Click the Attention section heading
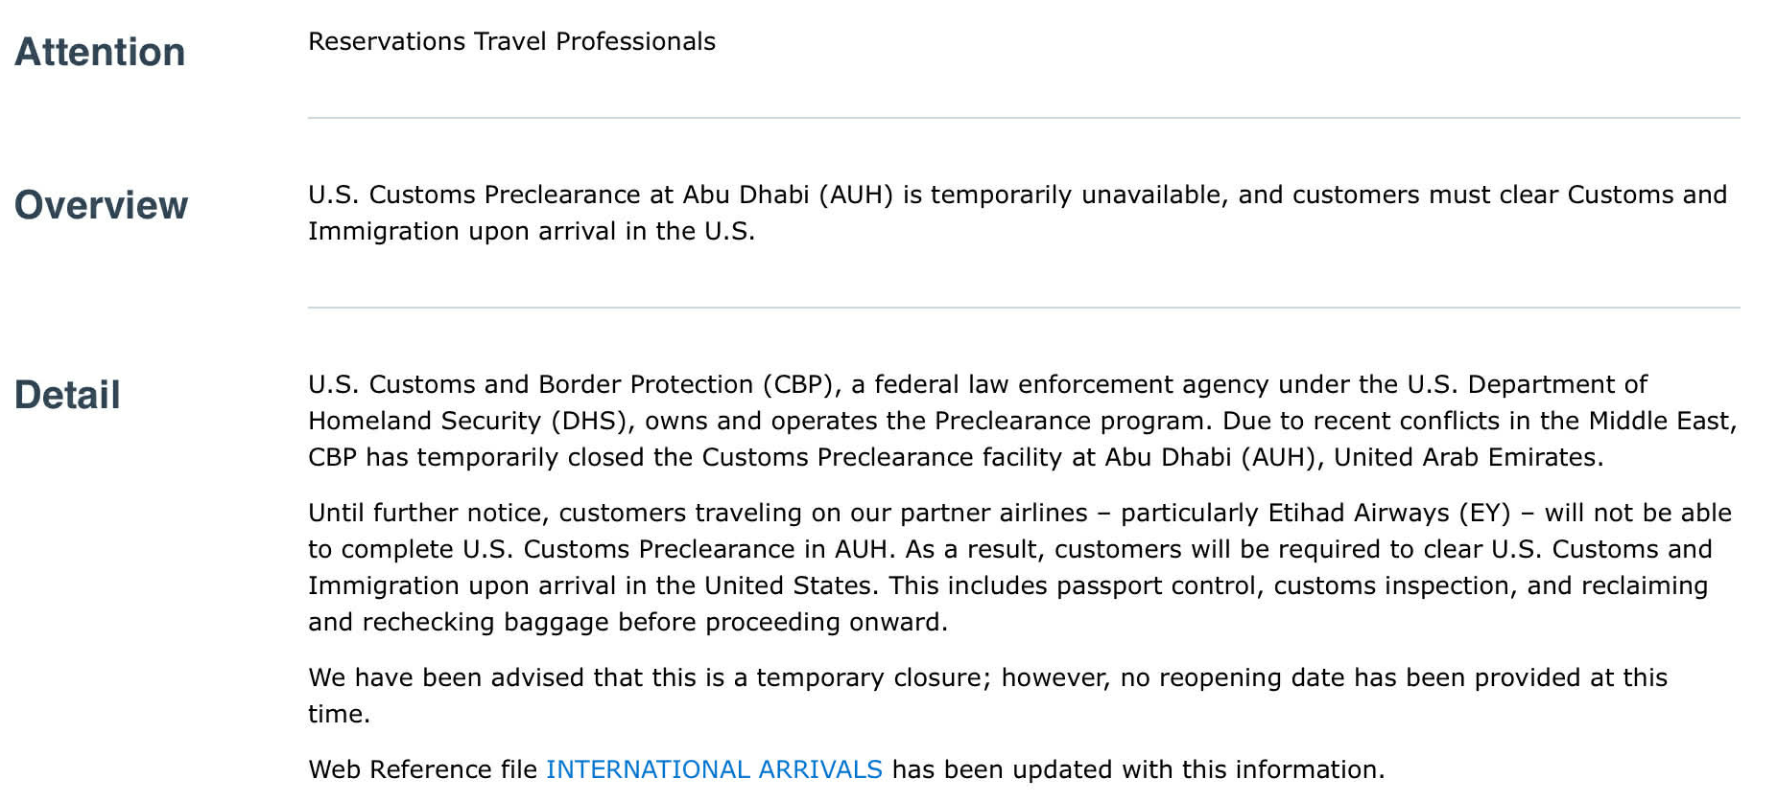 [100, 52]
